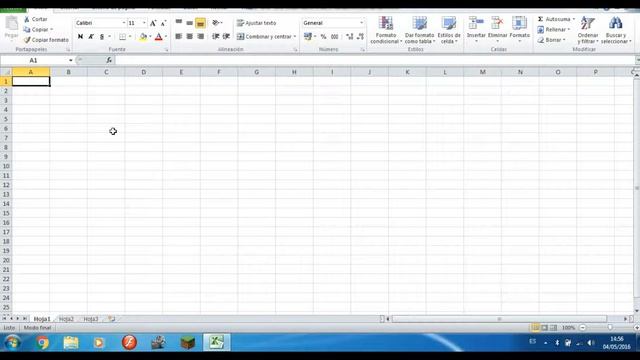Expand Combinar y centrar dropdown arrow
Image resolution: width=640 pixels, height=360 pixels.
295,37
